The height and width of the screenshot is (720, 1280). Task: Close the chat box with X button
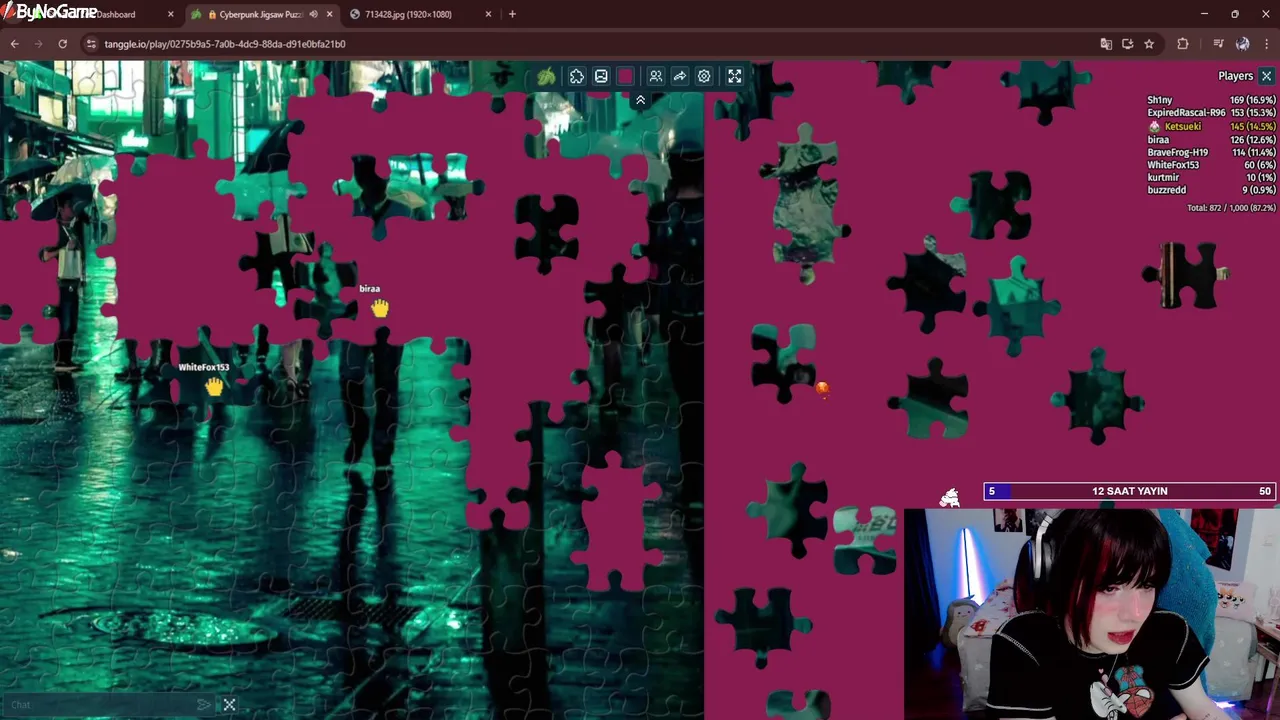[x=229, y=705]
